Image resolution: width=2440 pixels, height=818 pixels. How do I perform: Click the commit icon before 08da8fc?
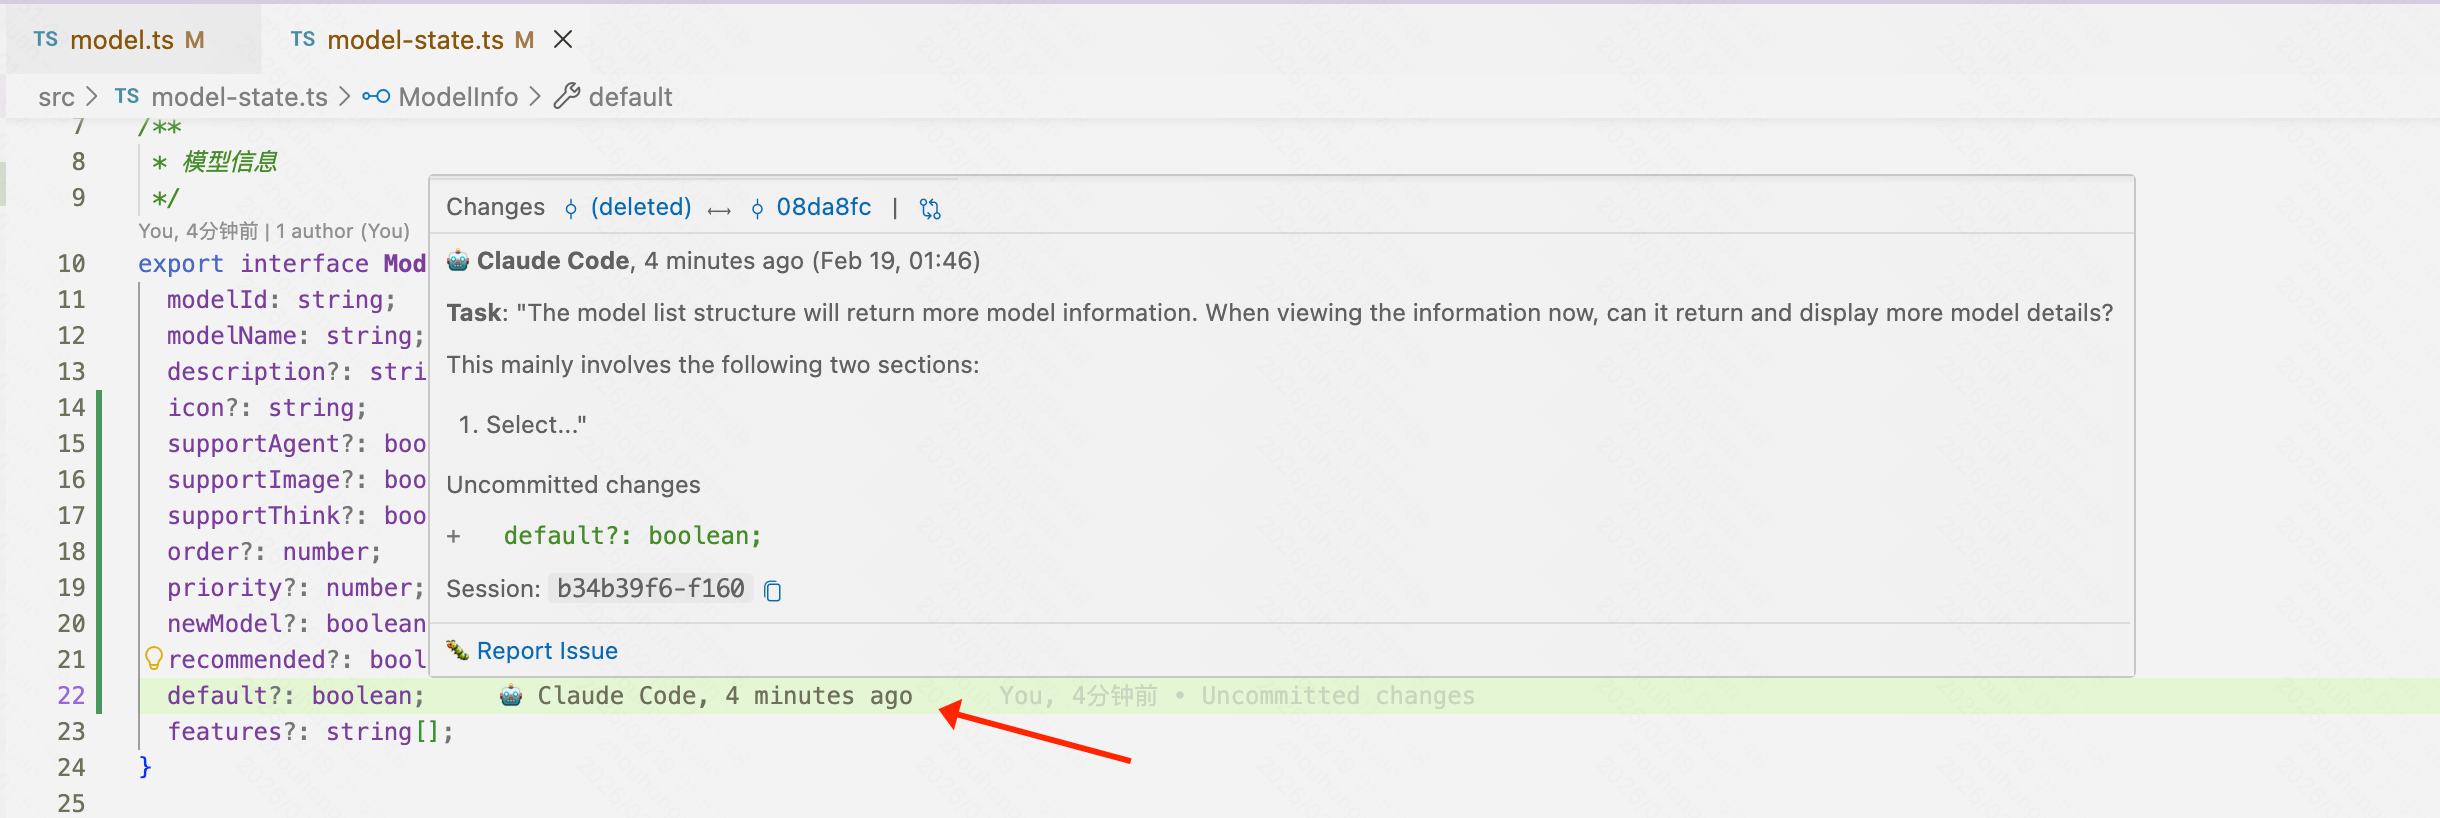757,208
